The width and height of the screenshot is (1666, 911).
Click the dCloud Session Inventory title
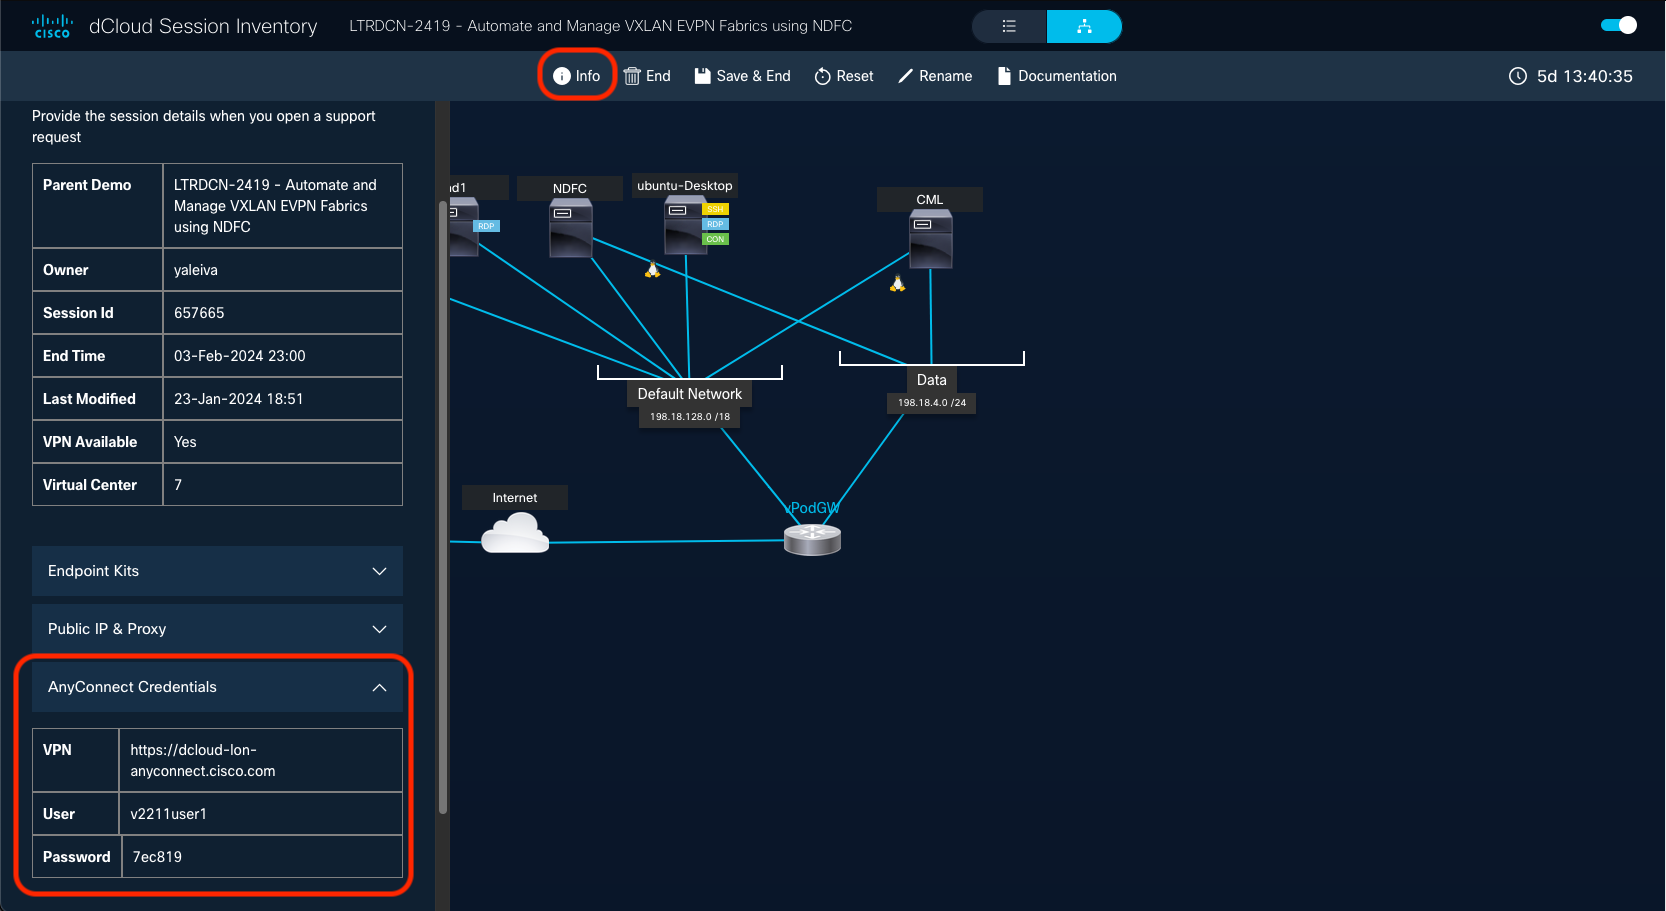(203, 26)
